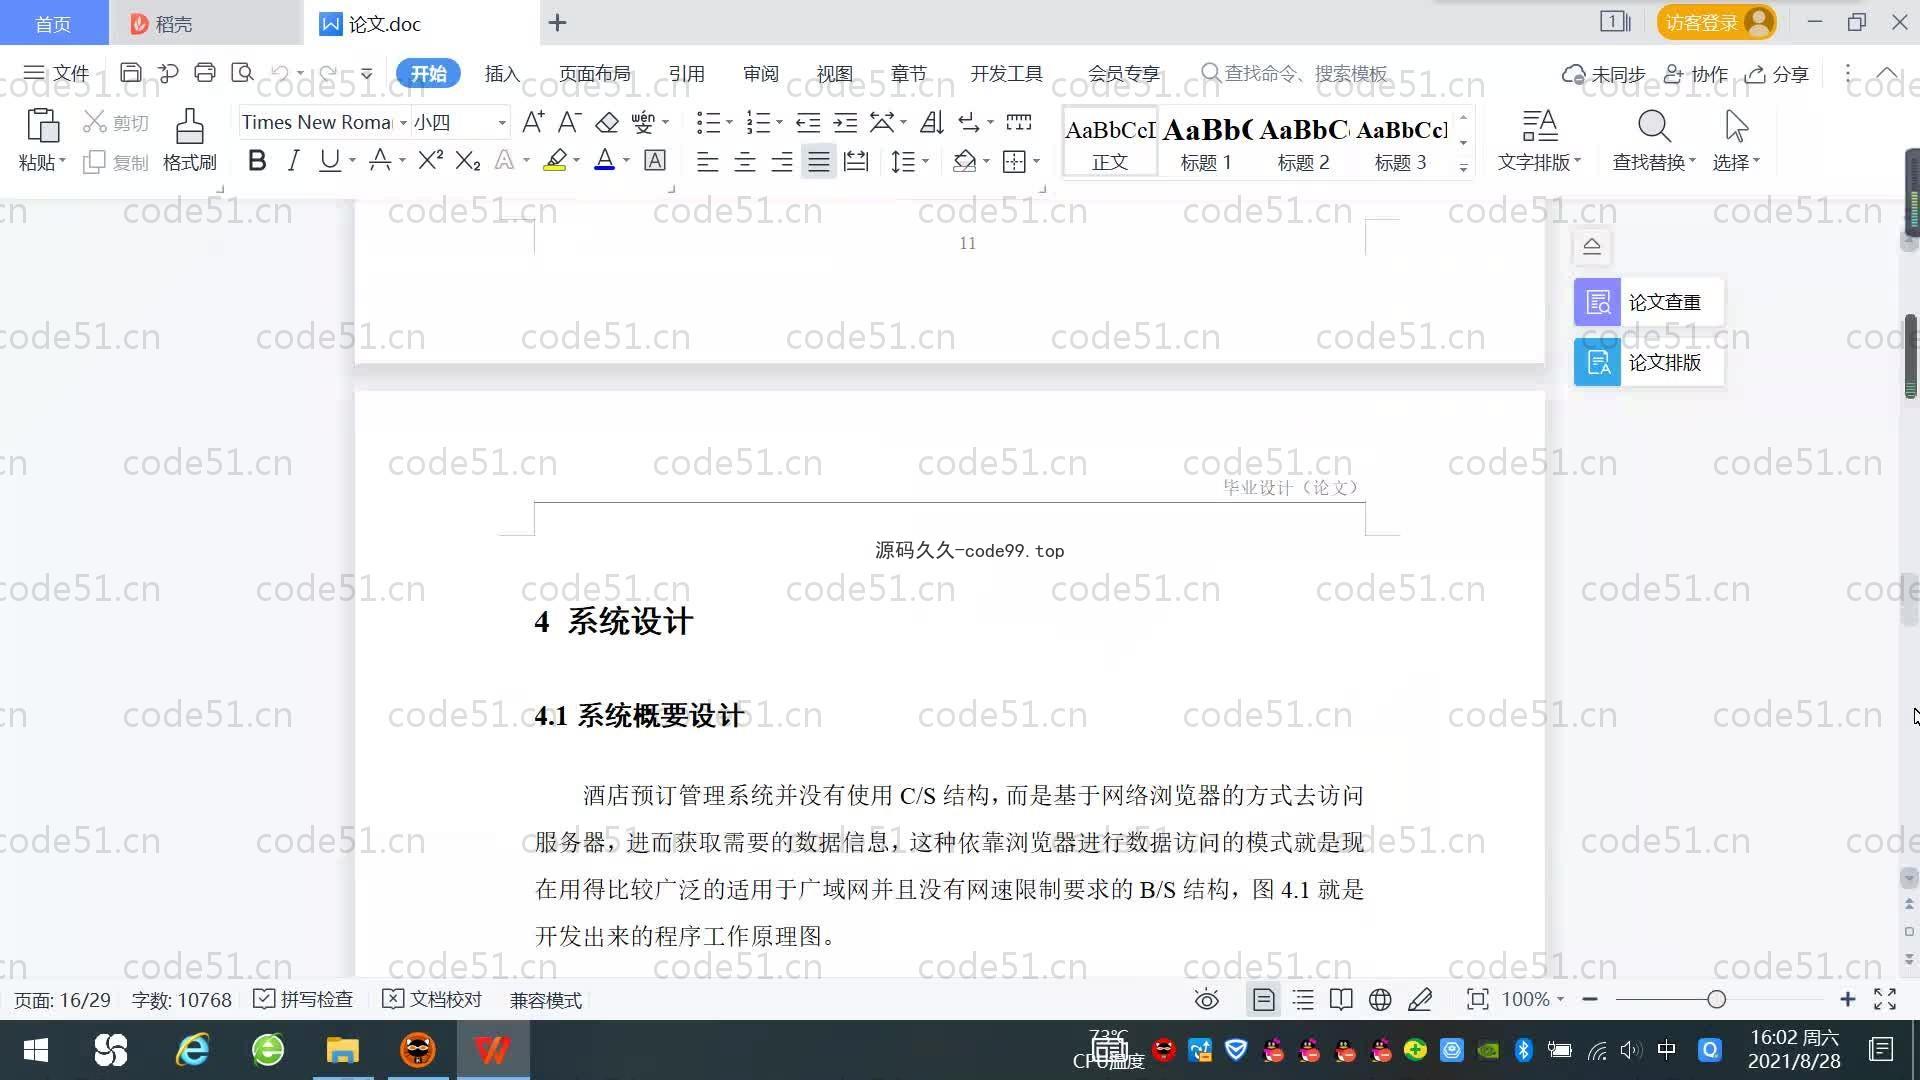
Task: Click the 分享 share button
Action: click(x=1777, y=74)
